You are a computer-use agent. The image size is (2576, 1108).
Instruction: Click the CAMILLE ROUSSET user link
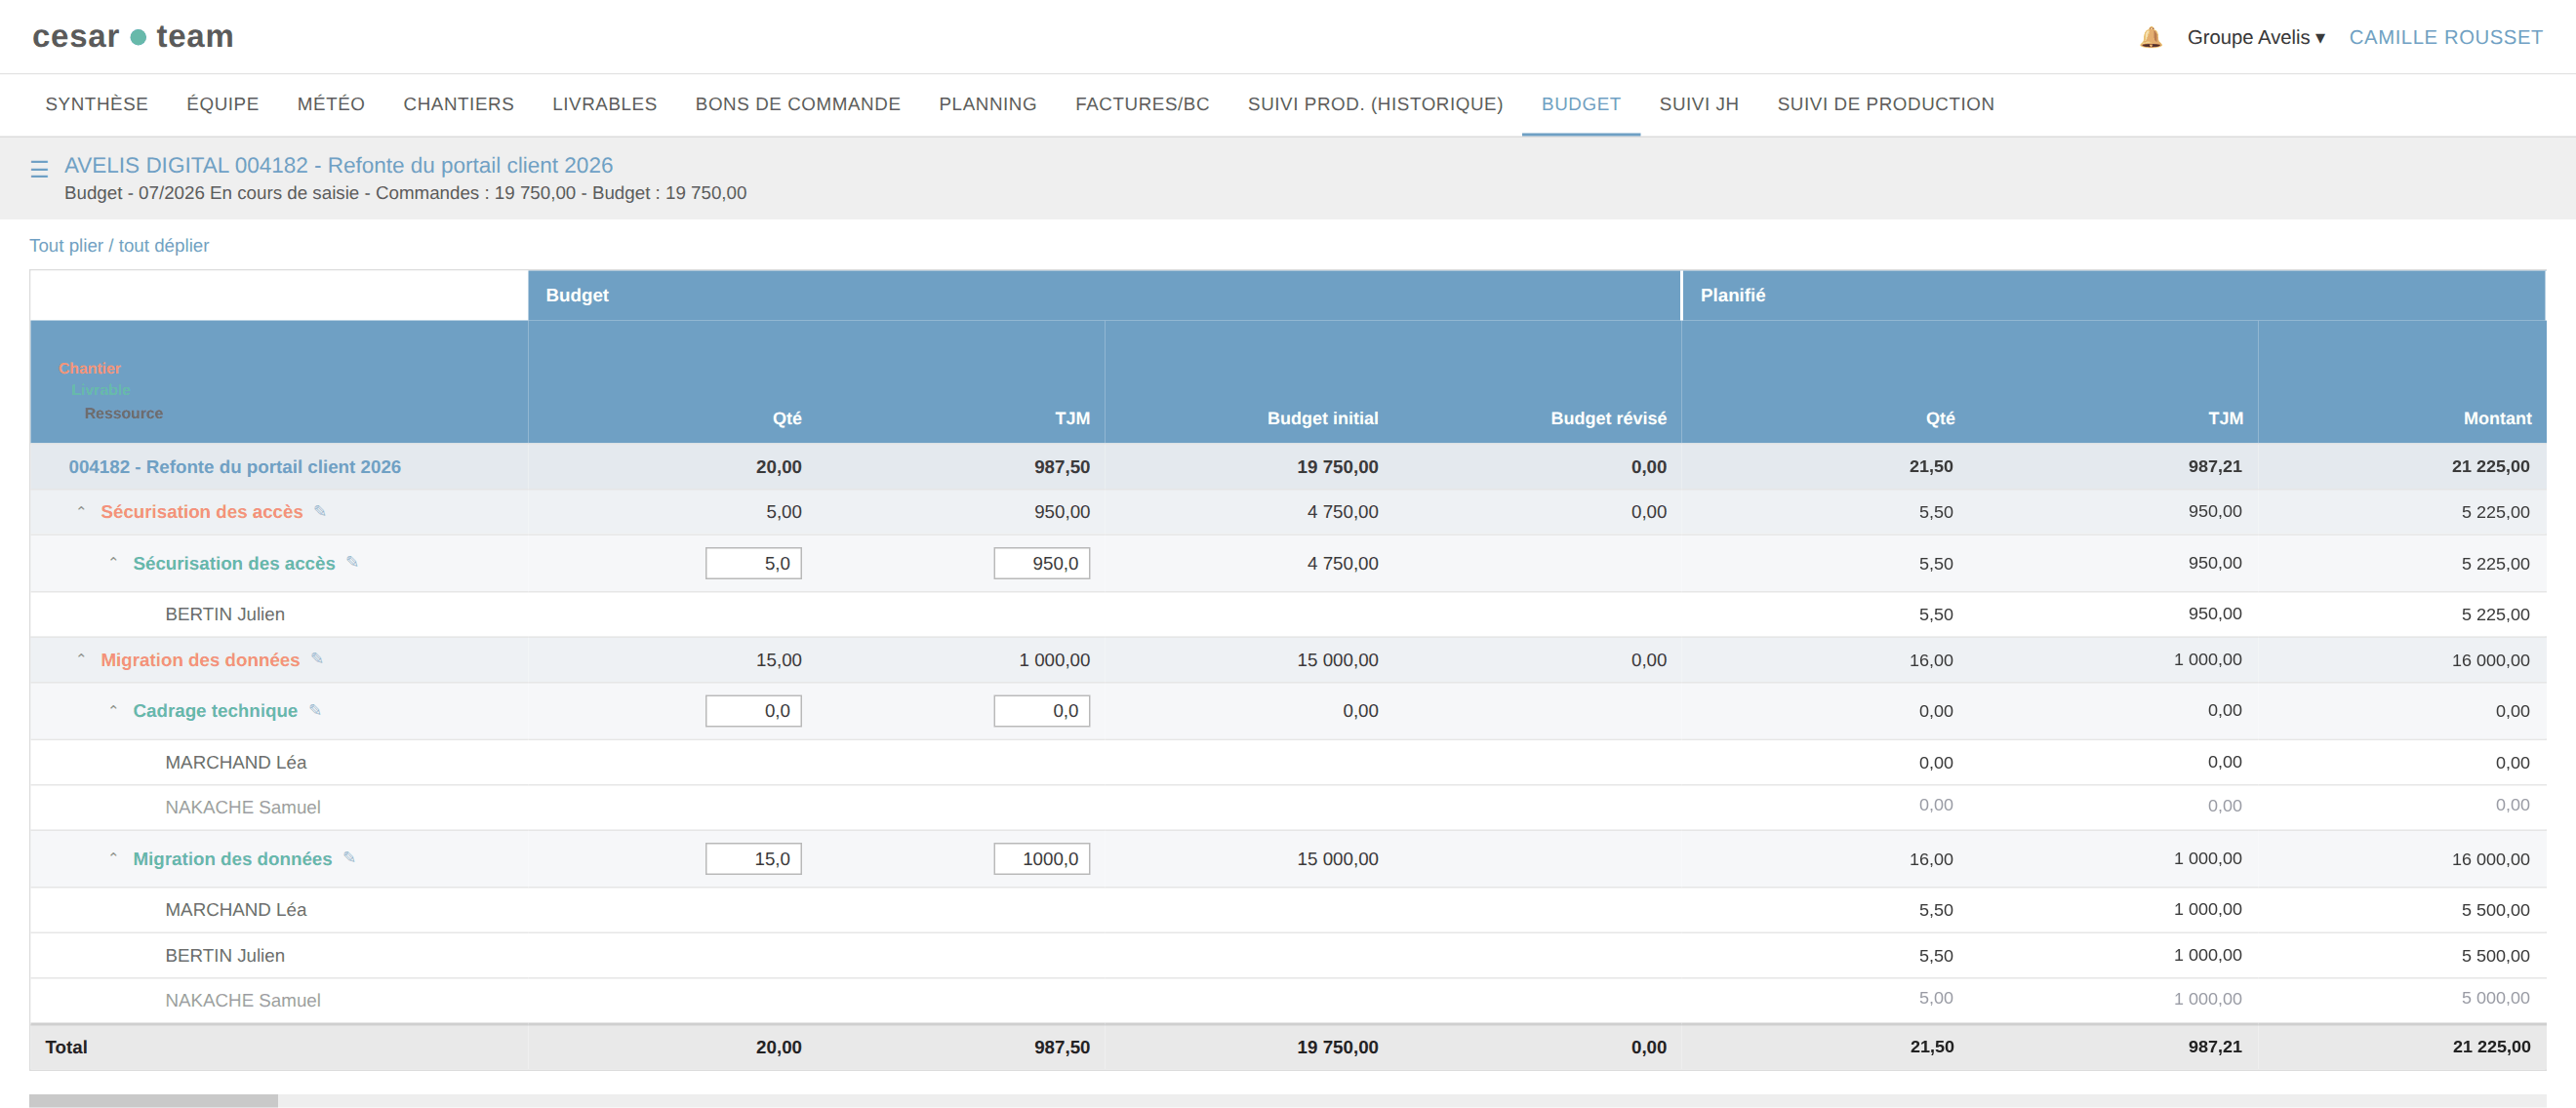point(2445,37)
